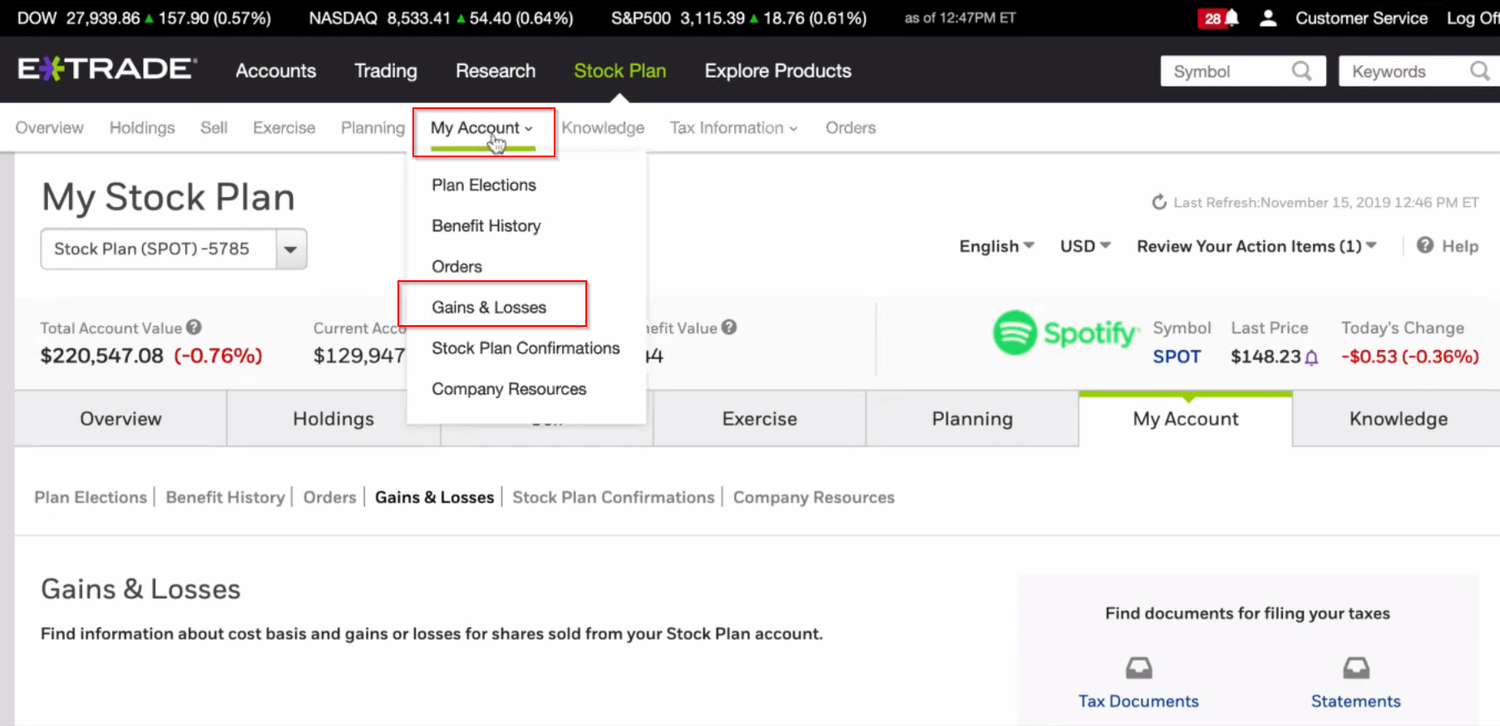Expand the USD currency dropdown
Image resolution: width=1500 pixels, height=726 pixels.
(x=1084, y=246)
